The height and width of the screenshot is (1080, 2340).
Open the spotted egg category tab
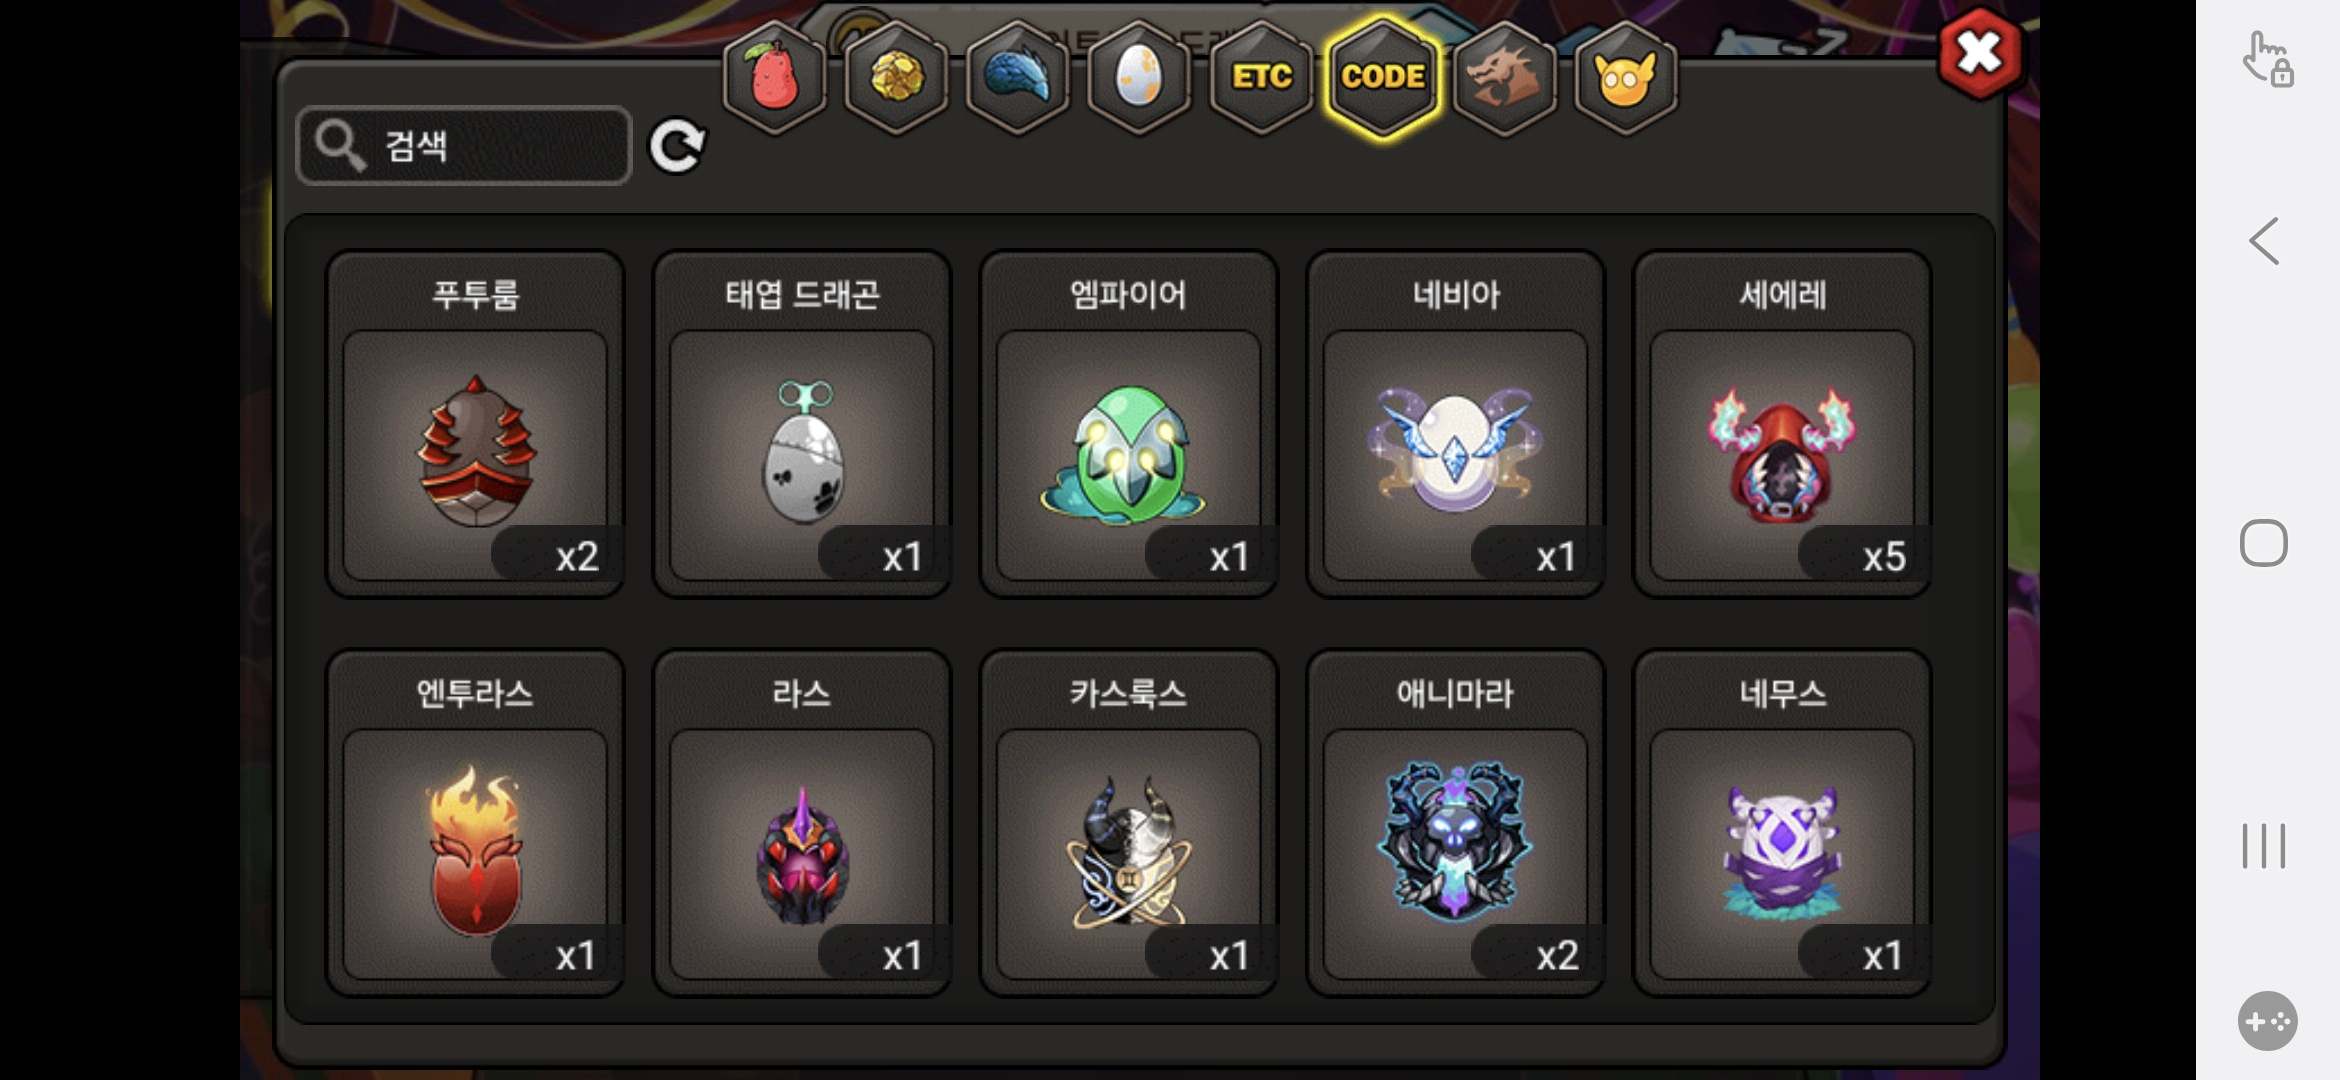(1139, 78)
